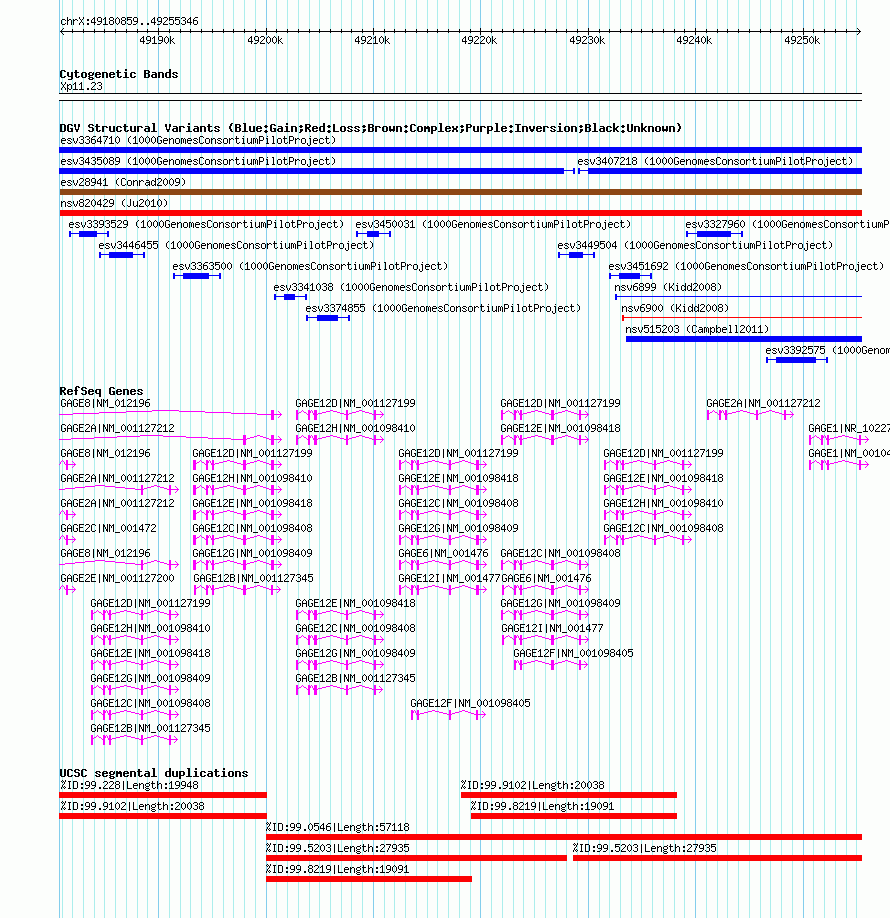The image size is (890, 918).
Task: Click the nsv515203 (Campbell2011) label
Action: pyautogui.click(x=697, y=330)
